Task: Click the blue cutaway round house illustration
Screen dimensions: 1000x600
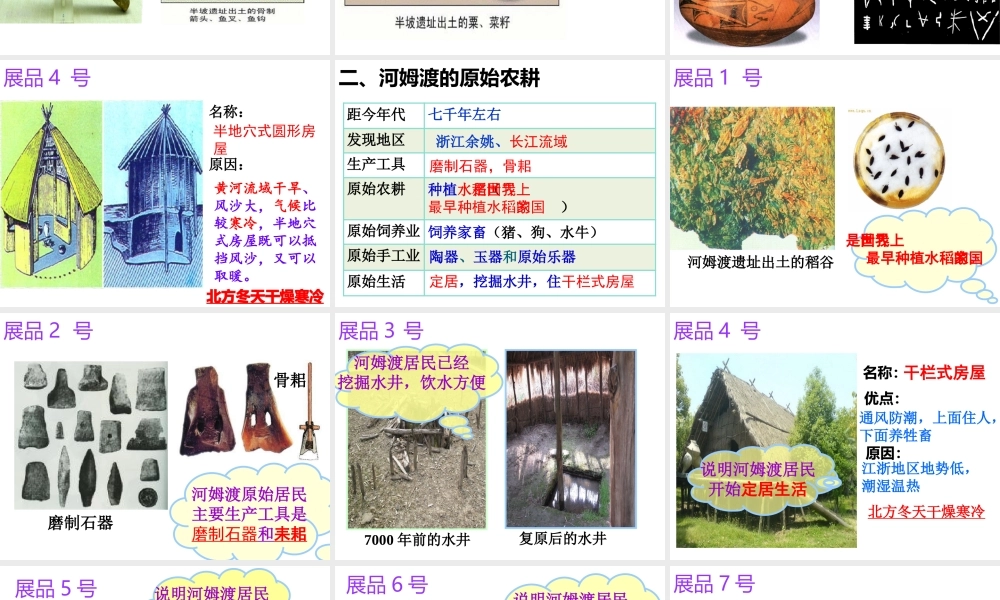Action: [153, 194]
